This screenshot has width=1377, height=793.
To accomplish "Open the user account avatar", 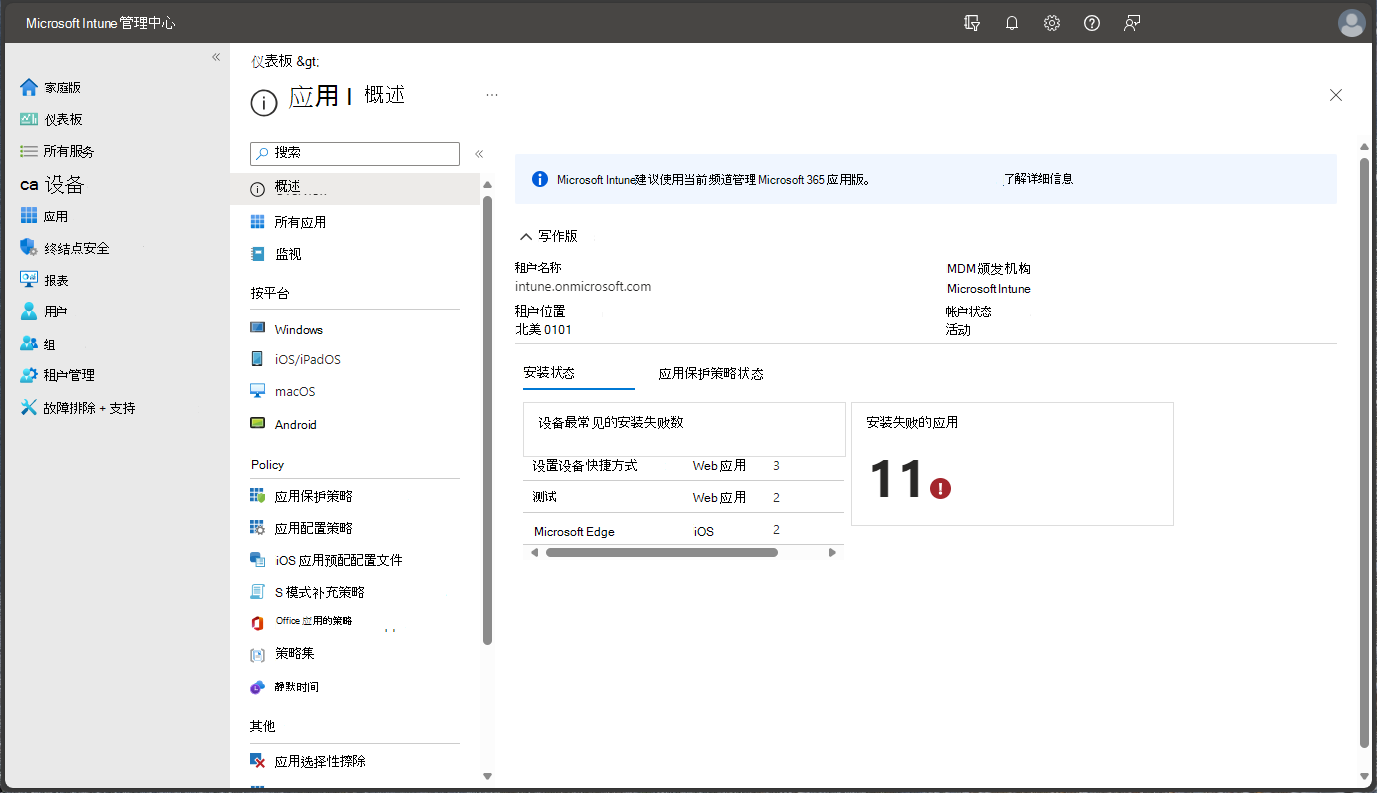I will 1351,23.
